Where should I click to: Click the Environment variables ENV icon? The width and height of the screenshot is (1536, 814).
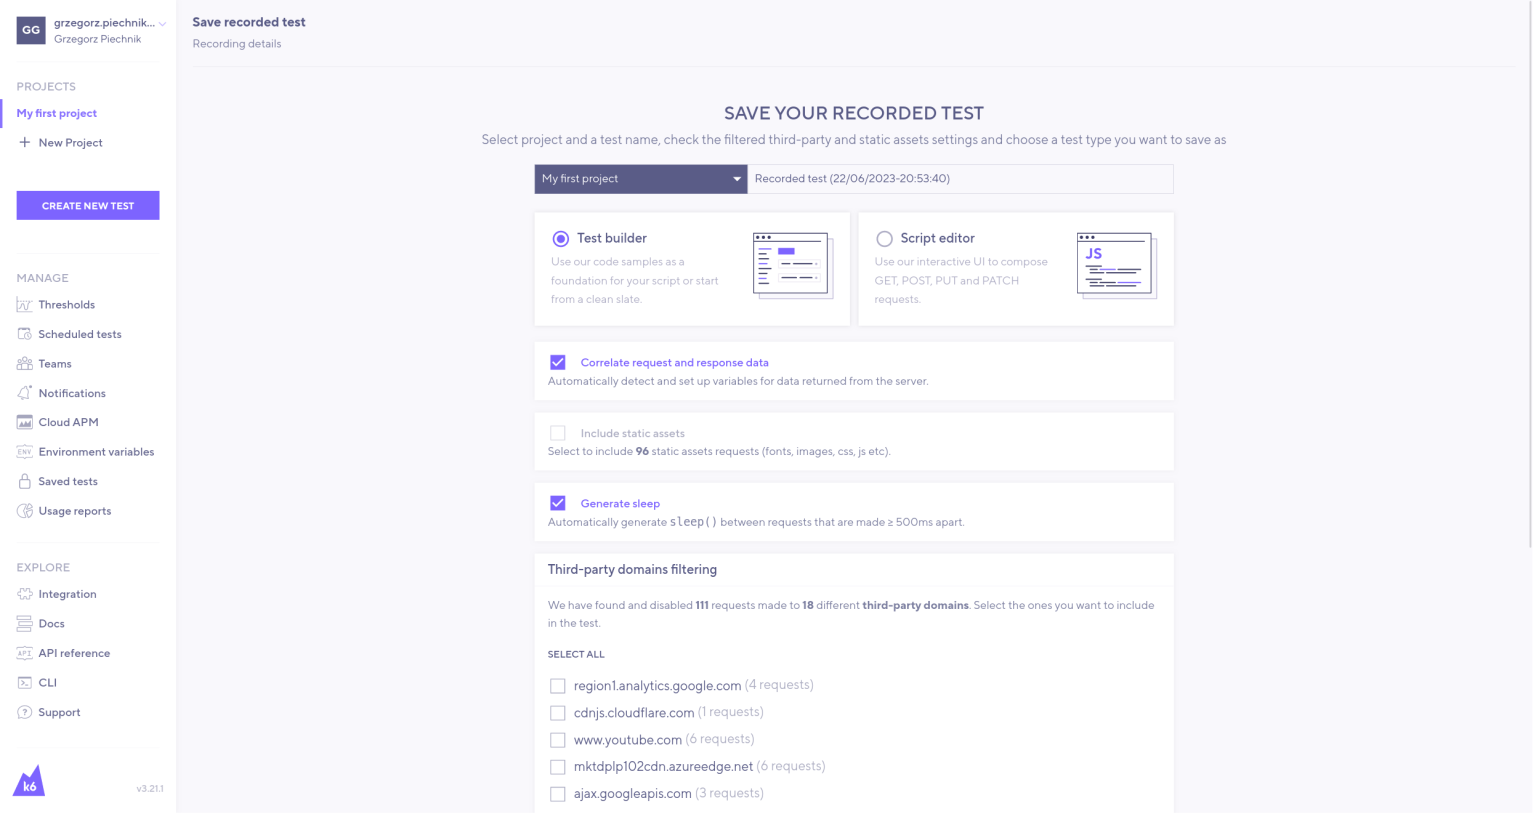(x=24, y=452)
